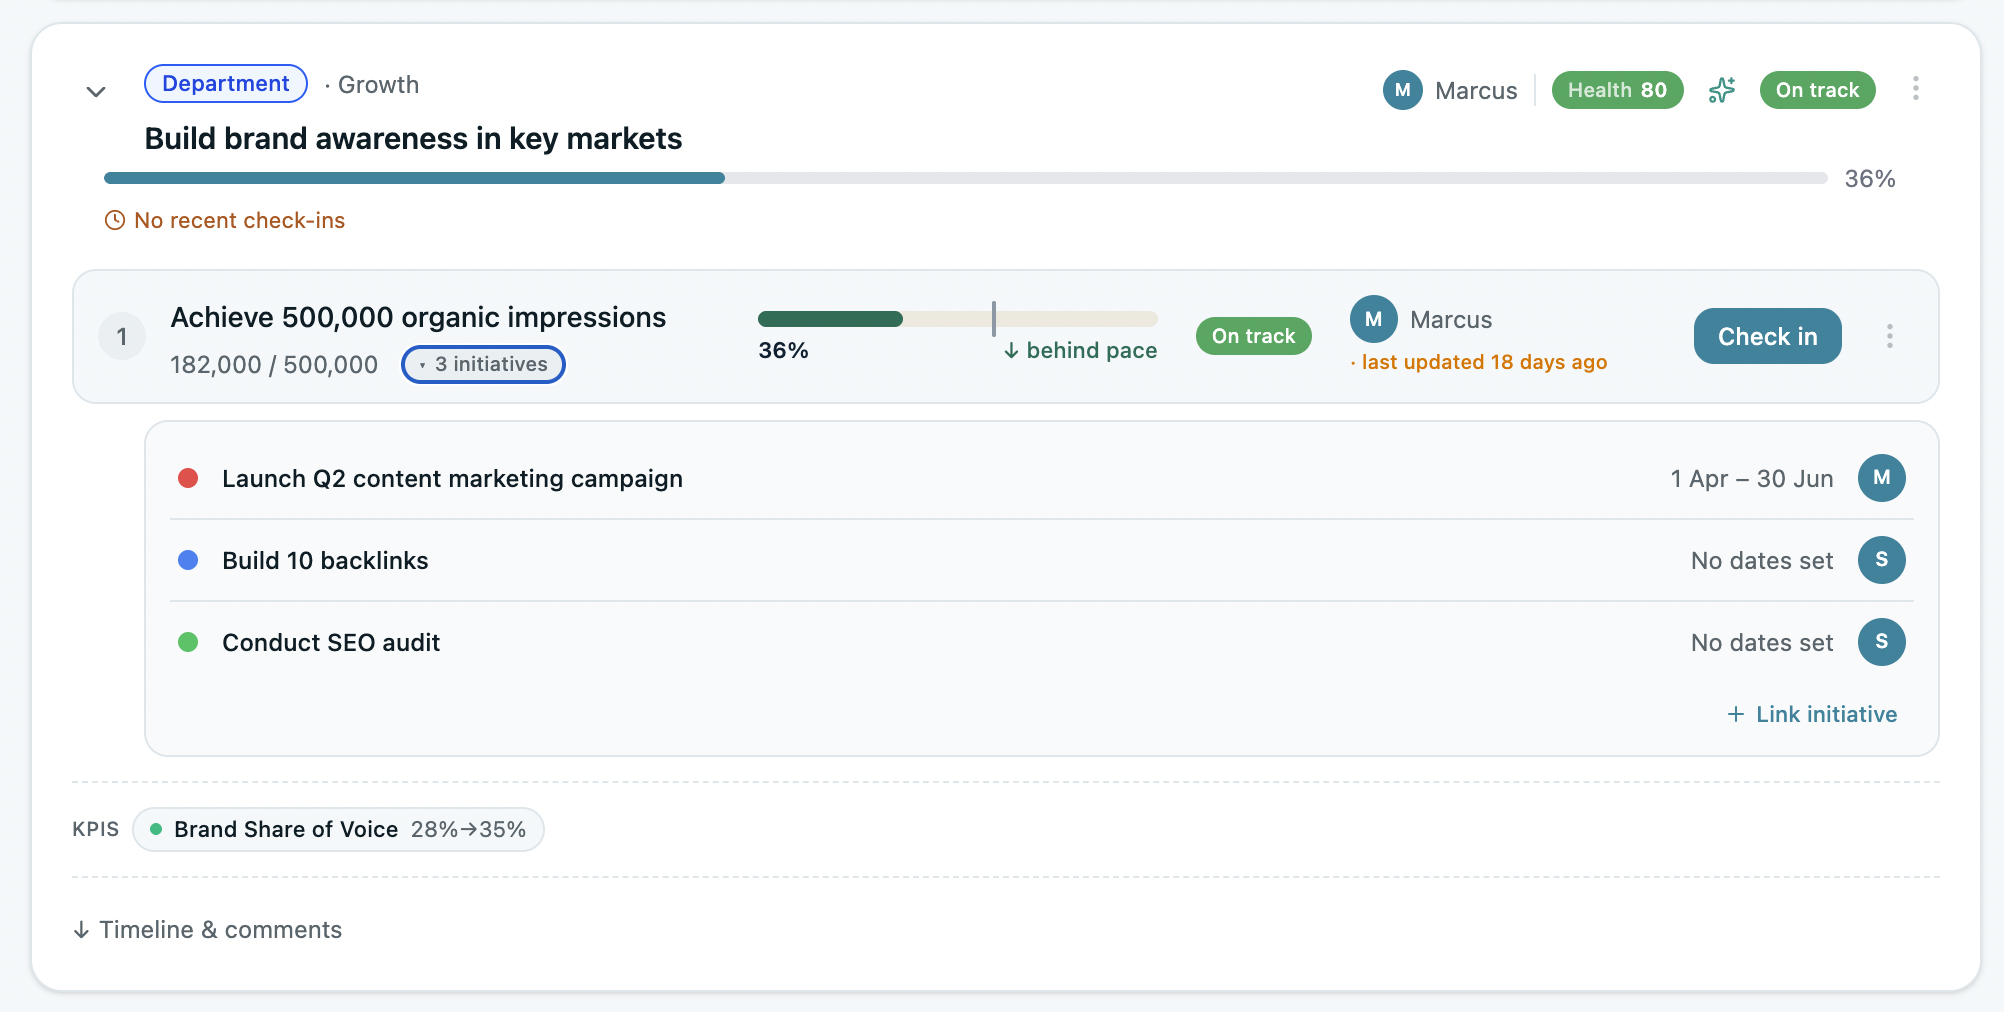
Task: Open the objective On track status
Action: [1817, 90]
